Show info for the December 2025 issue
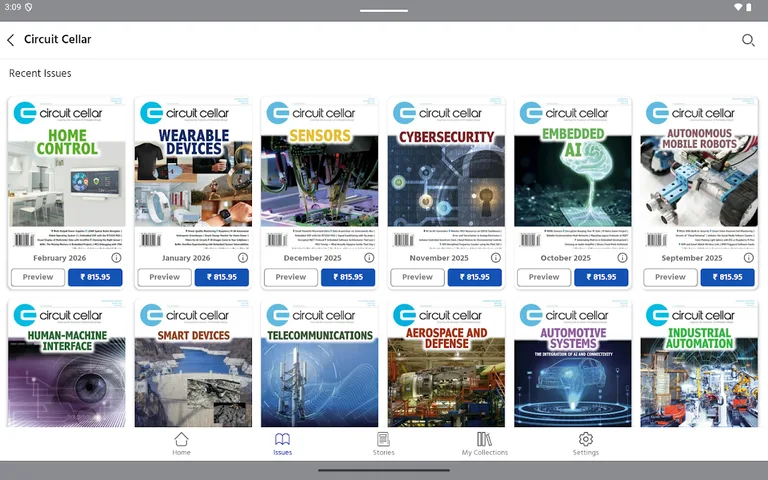 coord(370,258)
